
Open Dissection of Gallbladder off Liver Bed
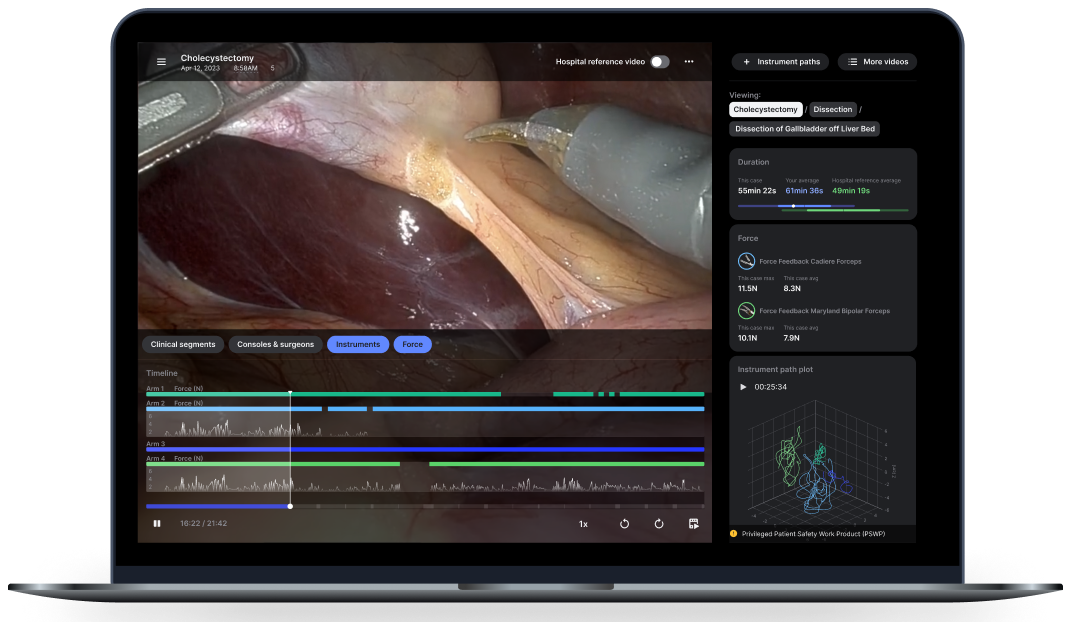[804, 128]
